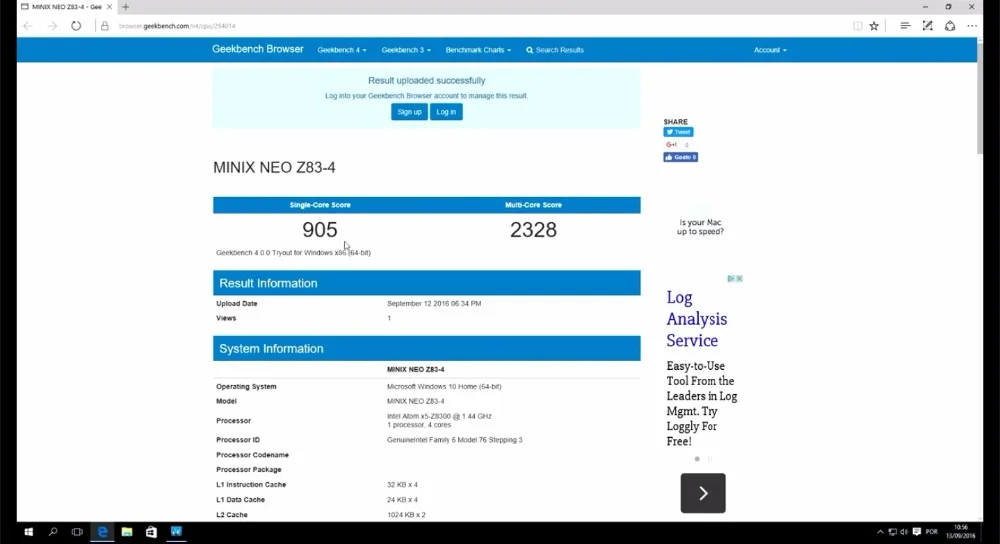Click the Log in button
Viewport: 1000px width, 544px height.
click(x=446, y=112)
